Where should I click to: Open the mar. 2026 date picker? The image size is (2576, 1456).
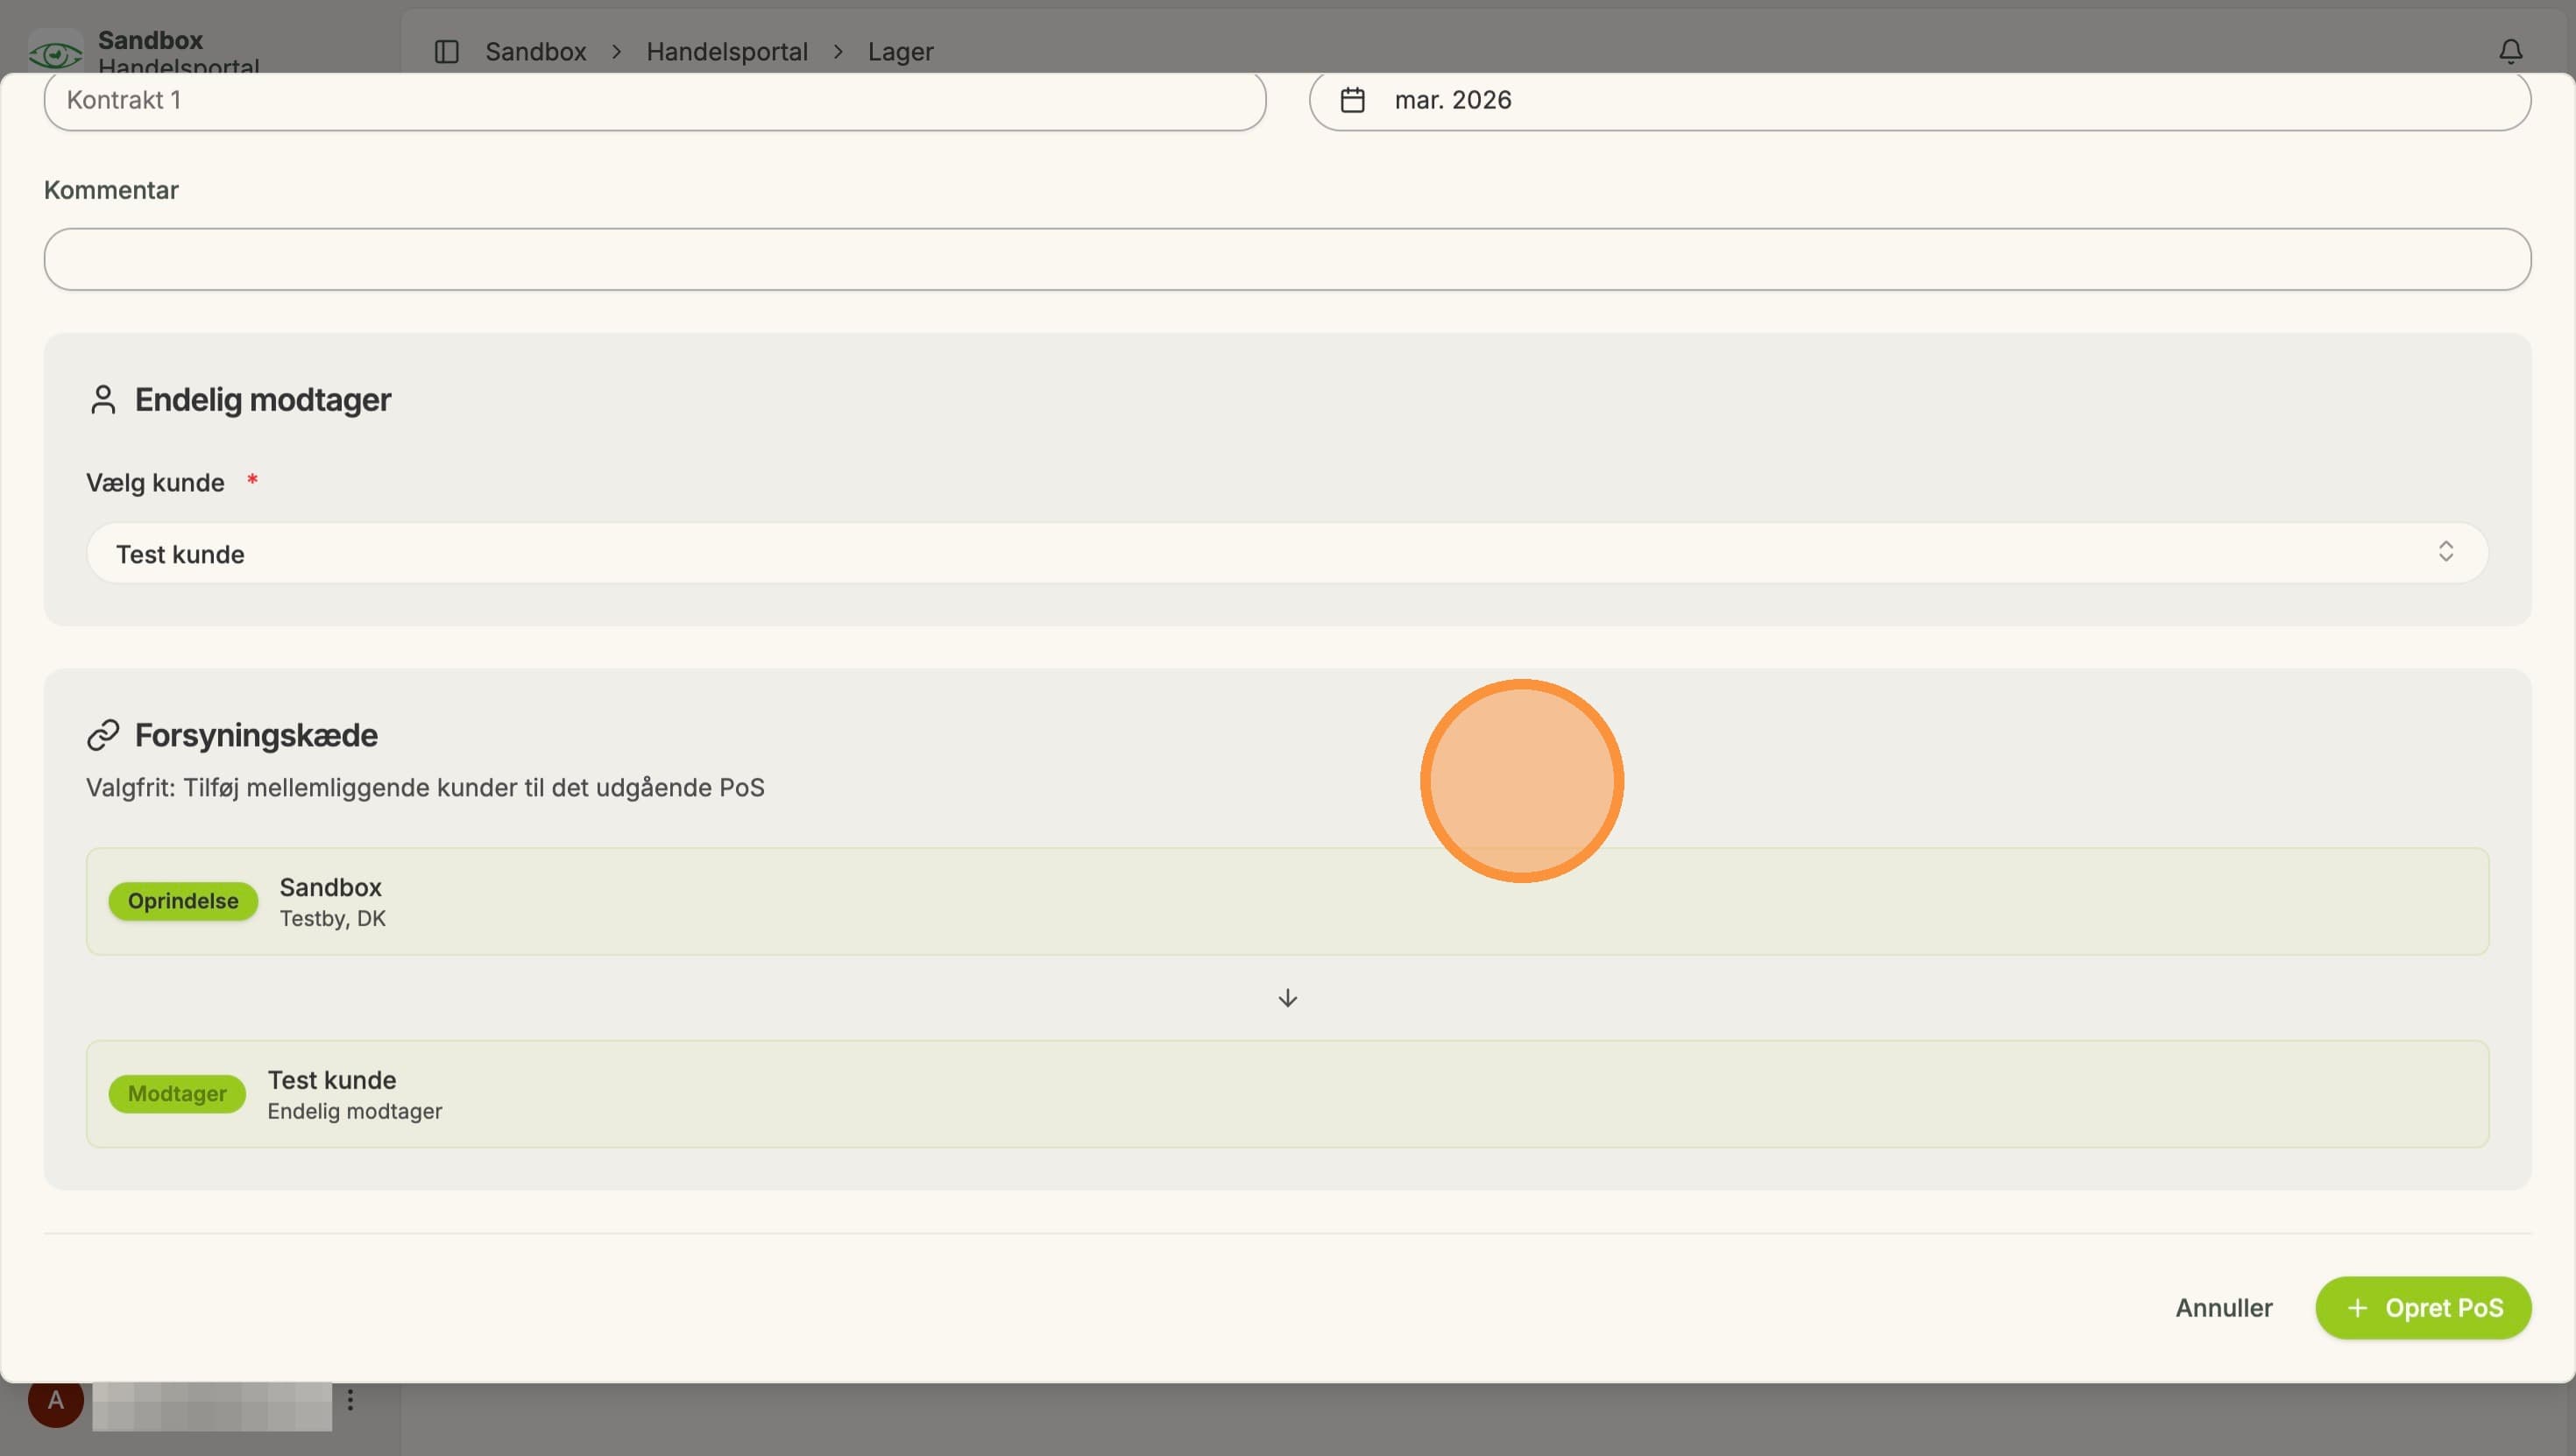1920,100
